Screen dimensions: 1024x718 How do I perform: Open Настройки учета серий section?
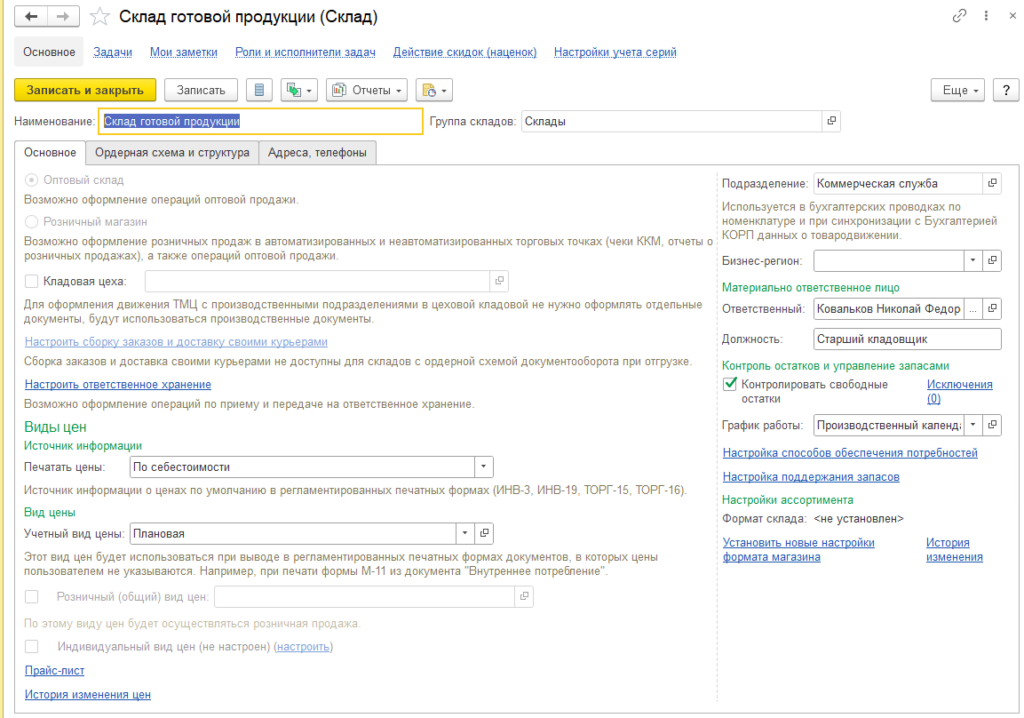[x=615, y=52]
